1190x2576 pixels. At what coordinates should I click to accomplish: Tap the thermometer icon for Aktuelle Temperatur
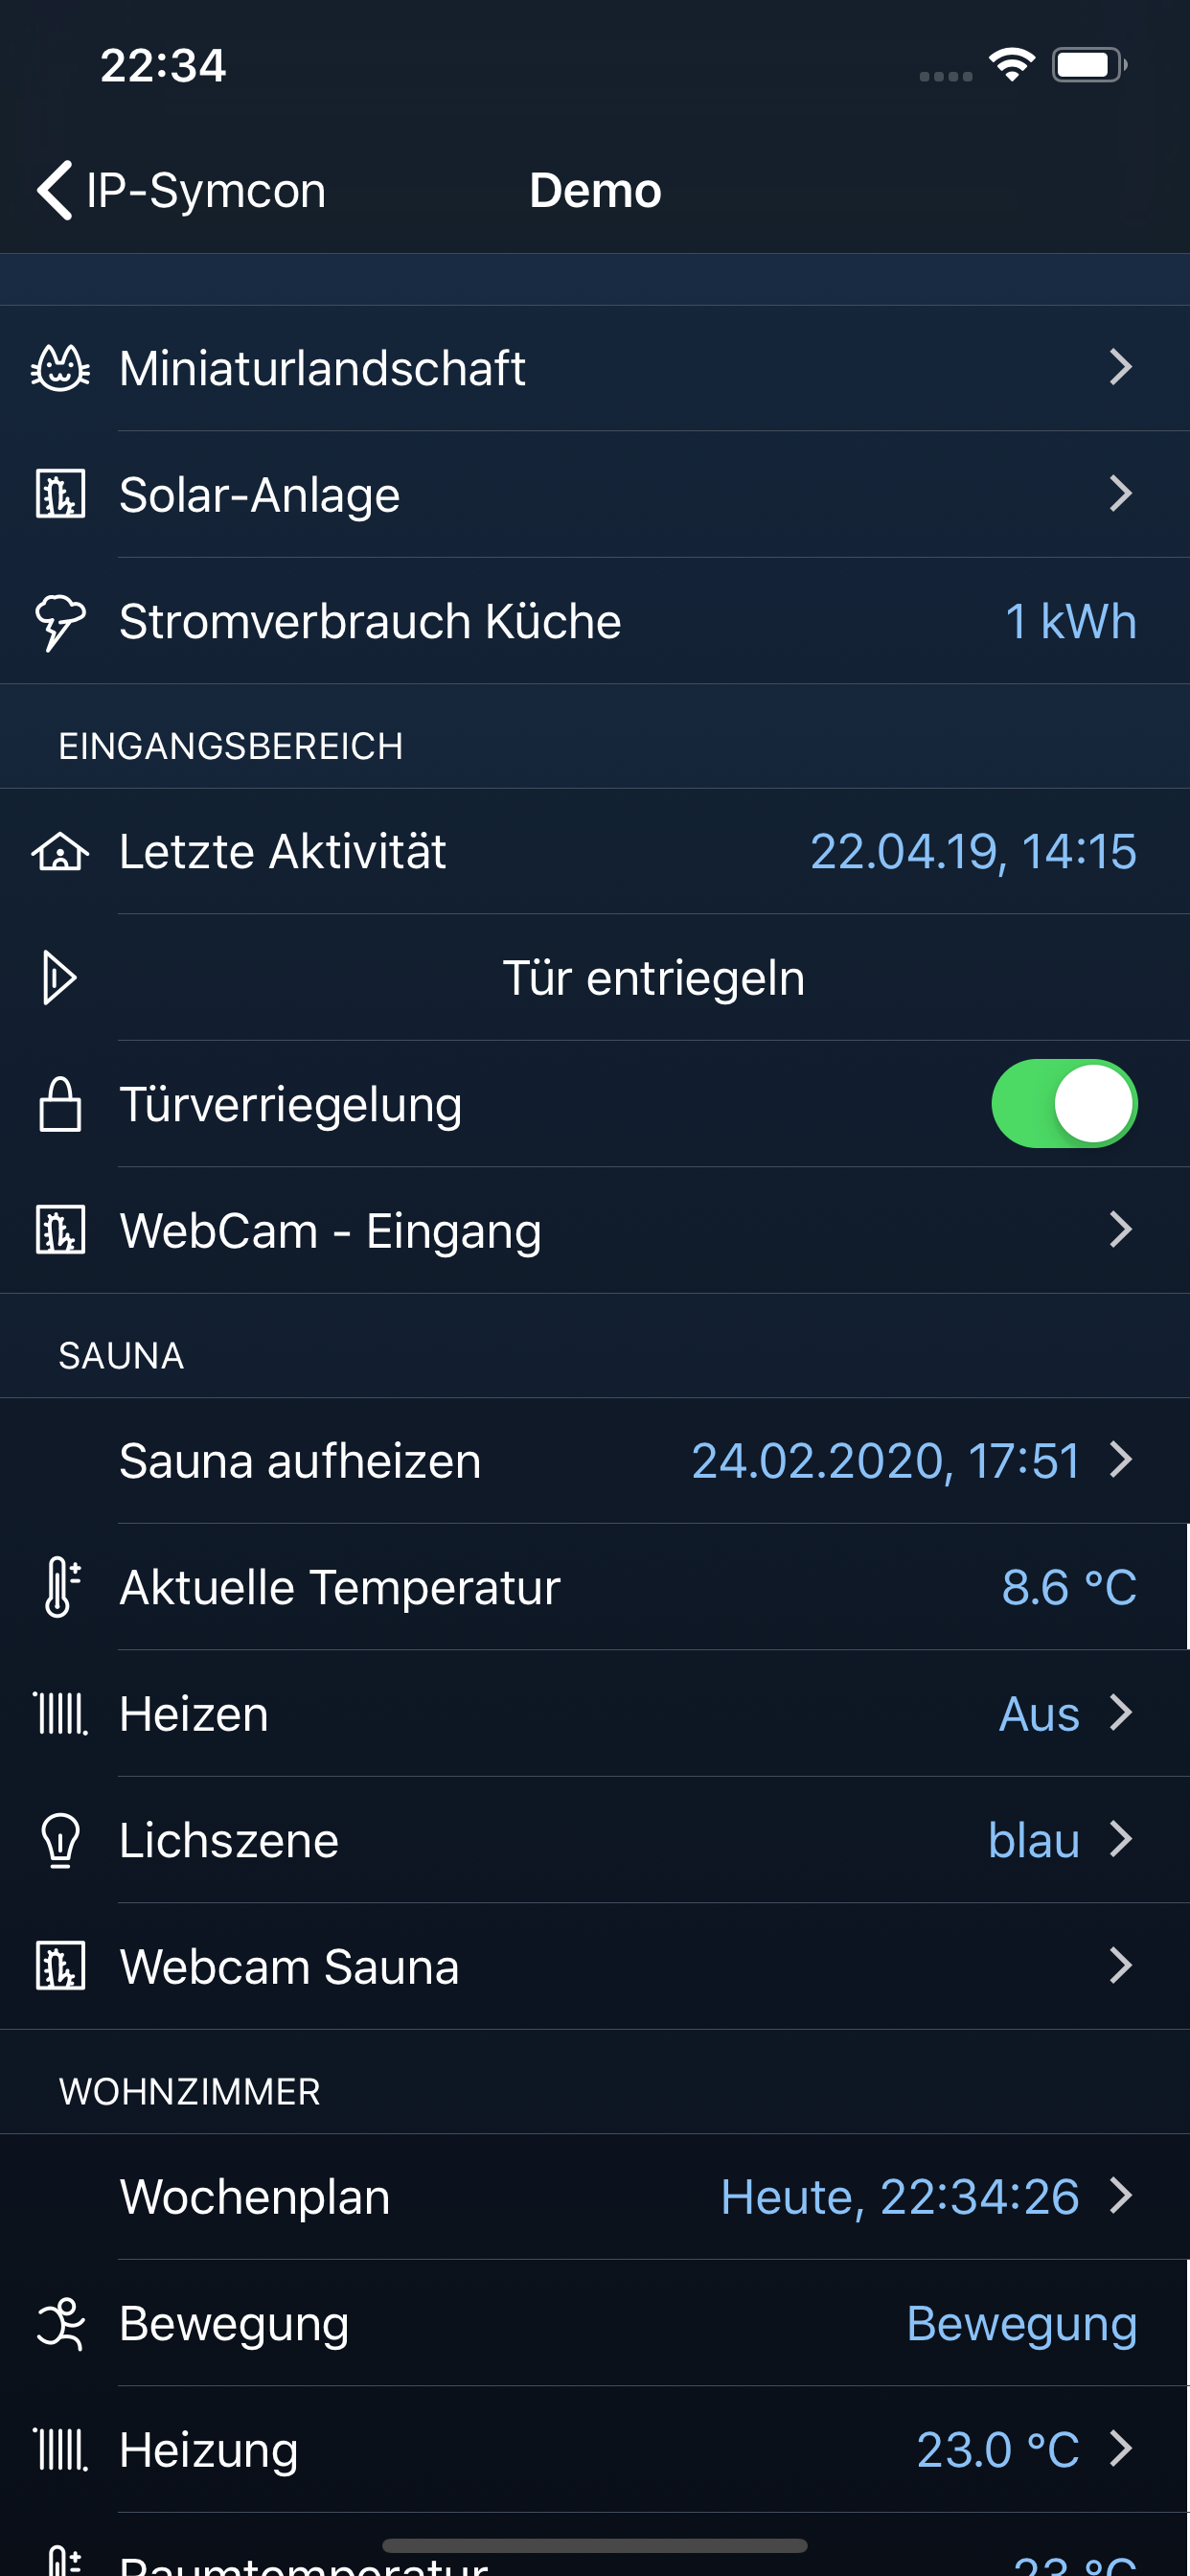click(60, 1587)
